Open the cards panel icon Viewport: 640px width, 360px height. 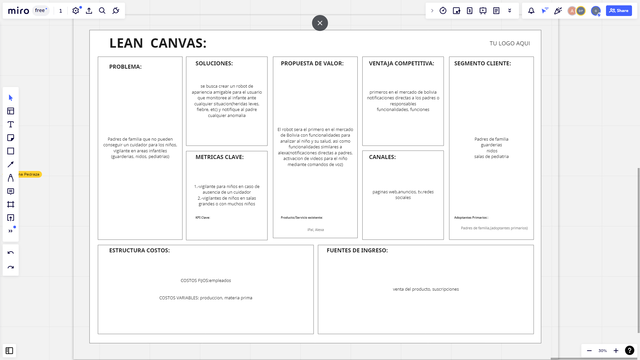point(470,11)
